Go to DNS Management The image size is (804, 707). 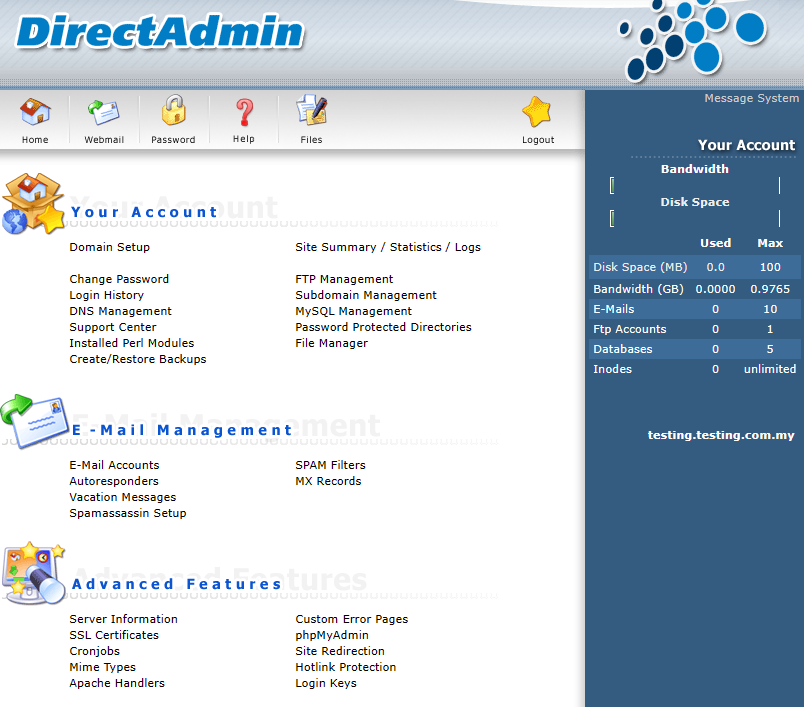pos(120,310)
